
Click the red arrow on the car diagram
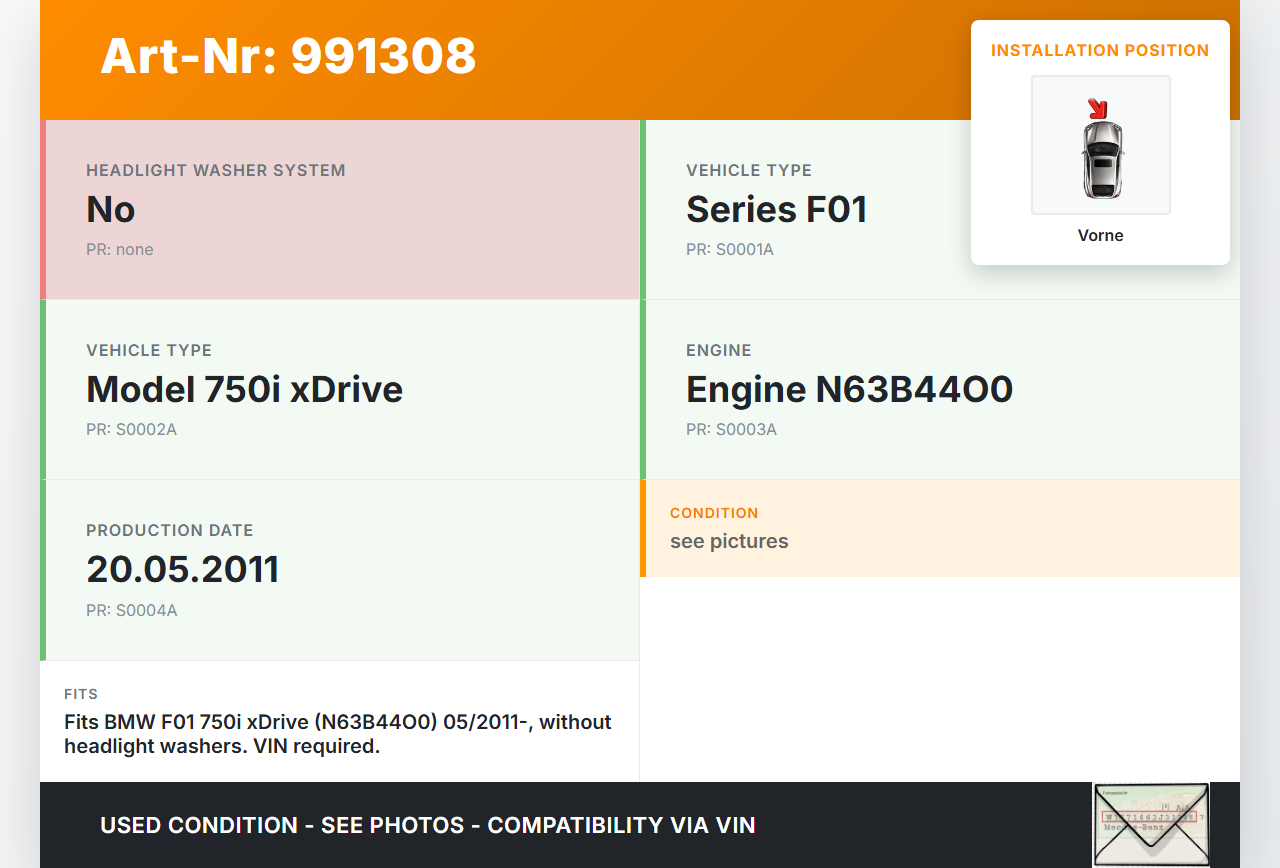tap(1097, 108)
